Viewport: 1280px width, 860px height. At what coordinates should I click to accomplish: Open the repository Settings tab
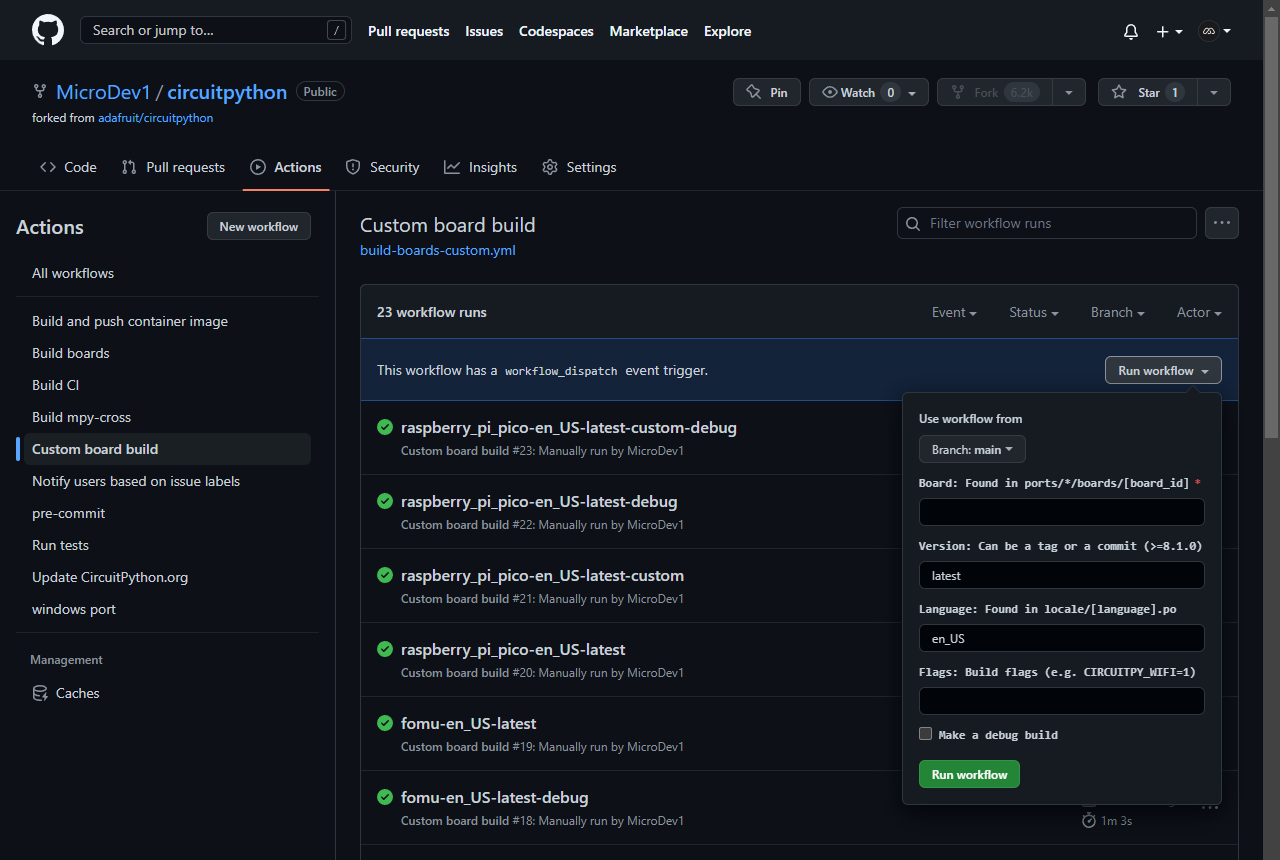click(579, 167)
